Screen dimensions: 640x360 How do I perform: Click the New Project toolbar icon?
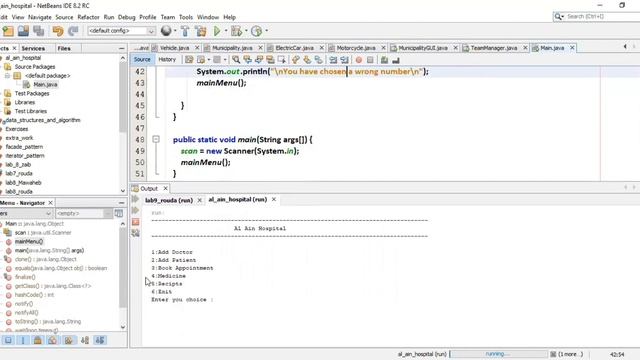pos(8,31)
